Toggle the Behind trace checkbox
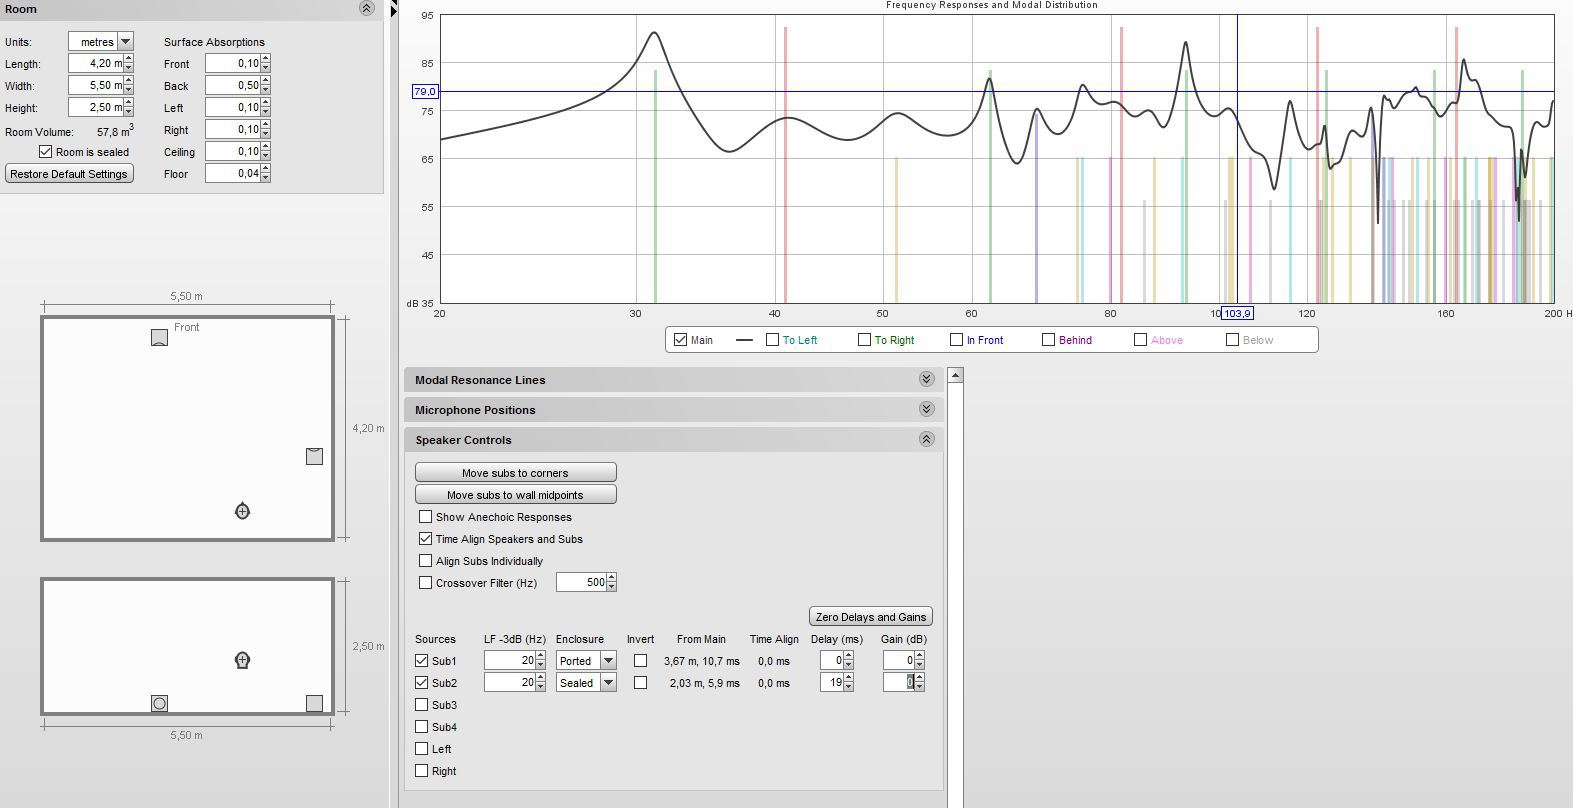This screenshot has height=808, width=1573. (x=1048, y=340)
